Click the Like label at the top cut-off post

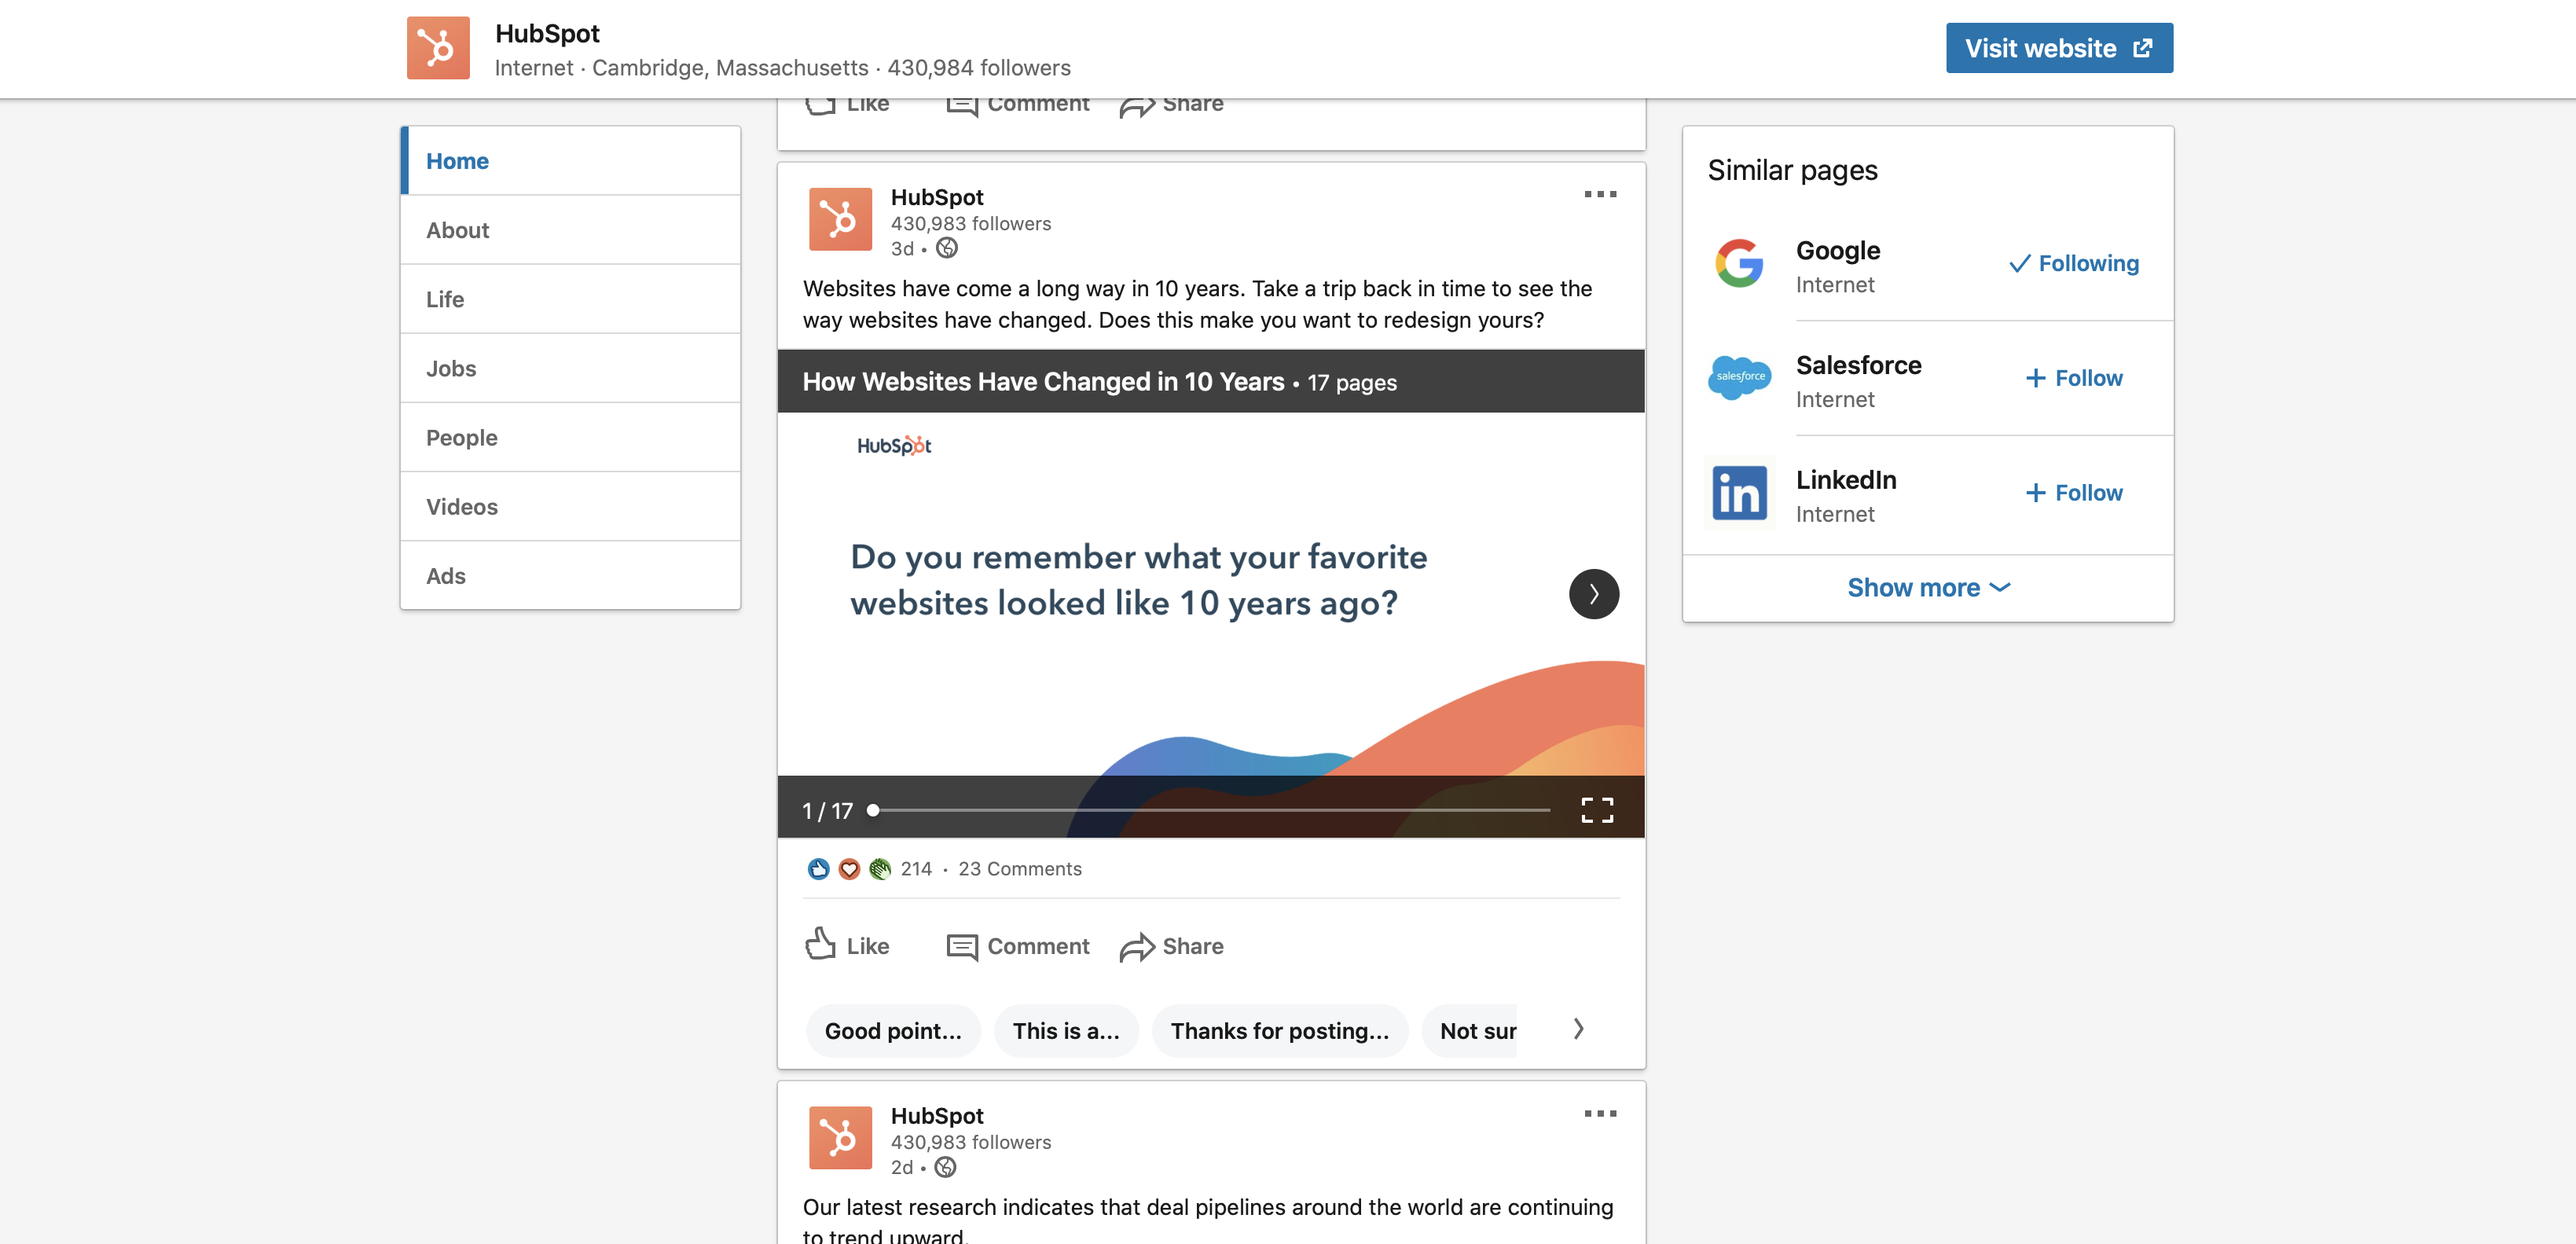click(x=868, y=104)
